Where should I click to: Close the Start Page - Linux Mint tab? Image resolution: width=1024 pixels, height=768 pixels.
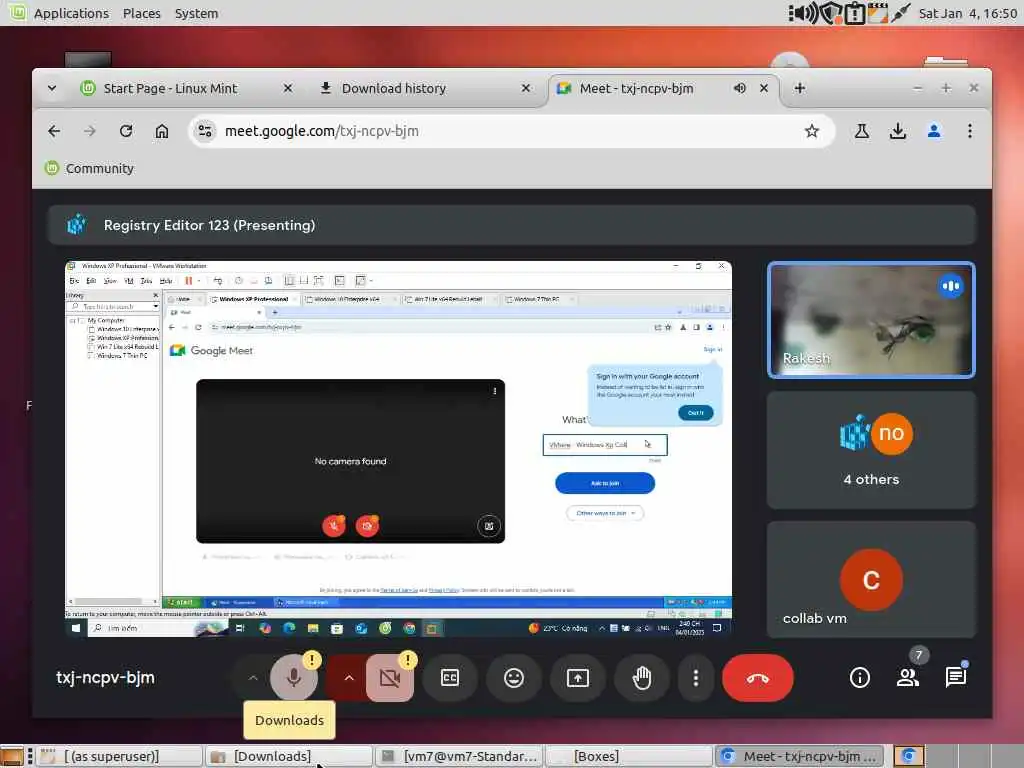click(287, 88)
